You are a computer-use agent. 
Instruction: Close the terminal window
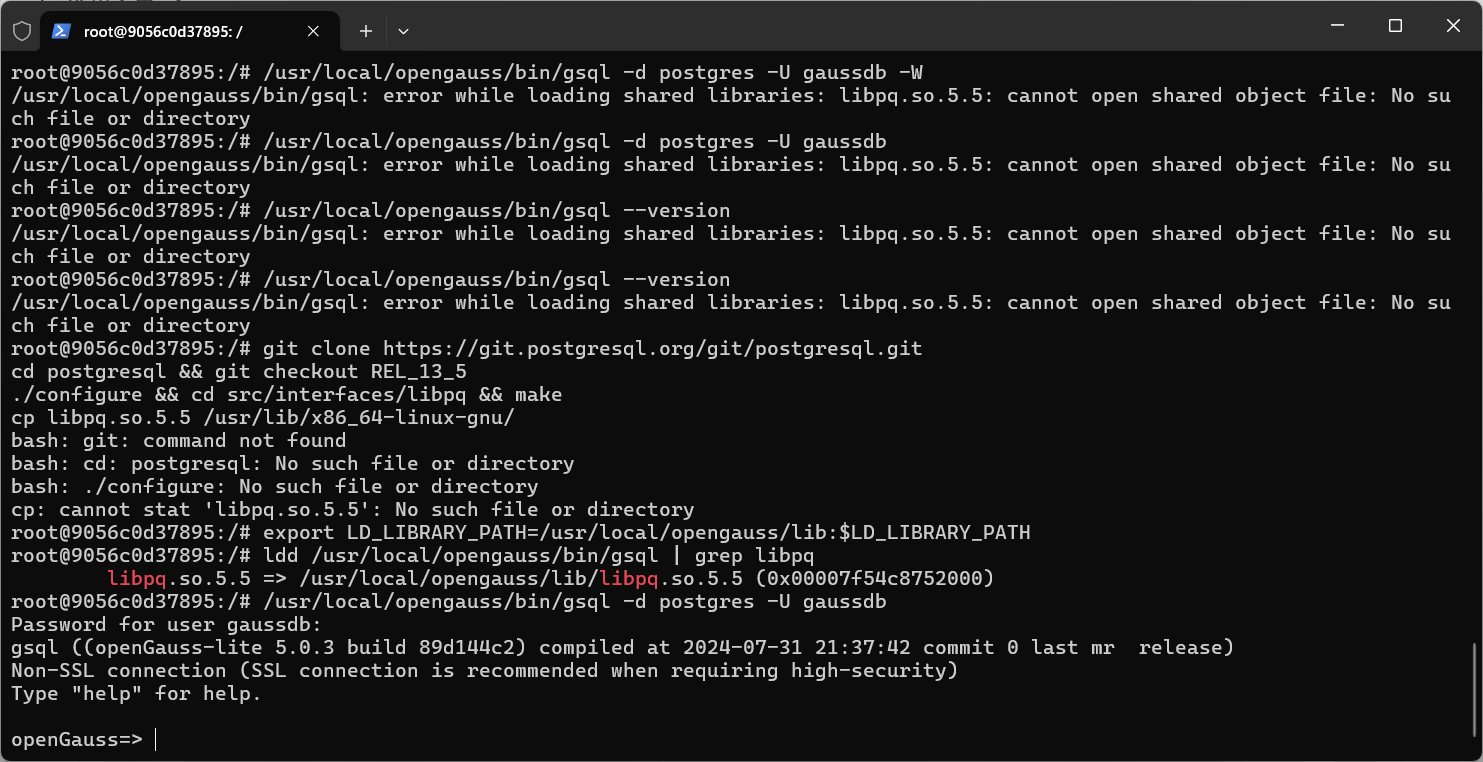point(1453,26)
